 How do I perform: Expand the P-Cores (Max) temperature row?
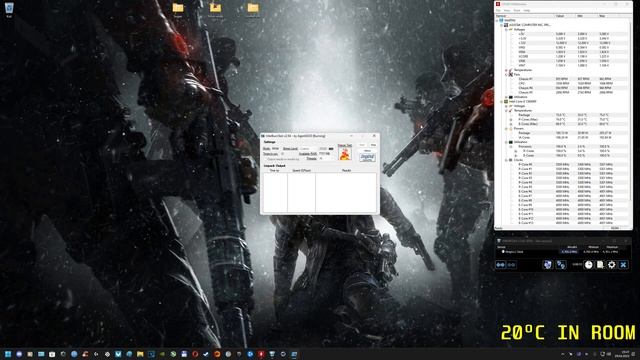(x=511, y=120)
